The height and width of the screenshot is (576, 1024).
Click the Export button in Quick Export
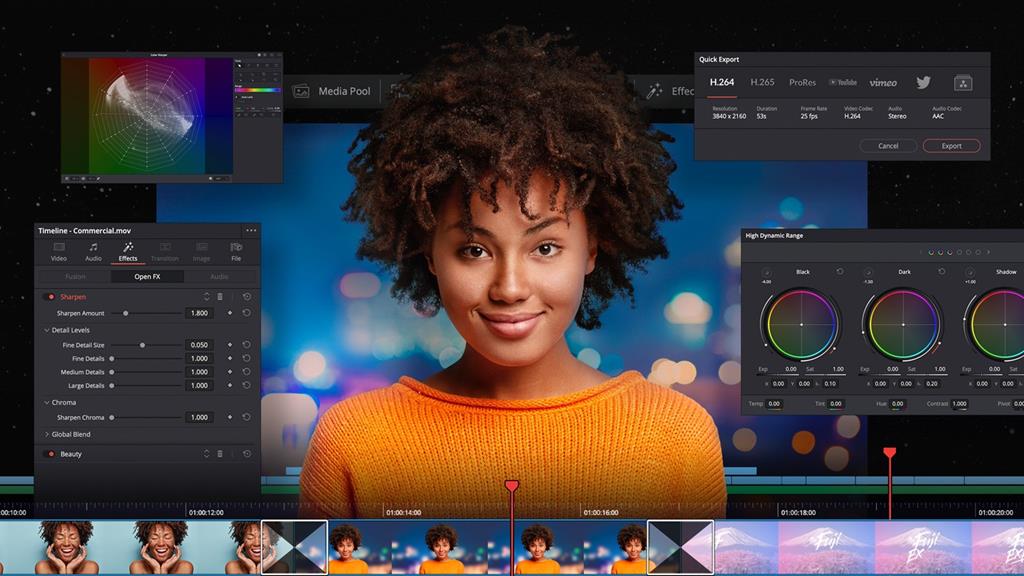(x=951, y=146)
